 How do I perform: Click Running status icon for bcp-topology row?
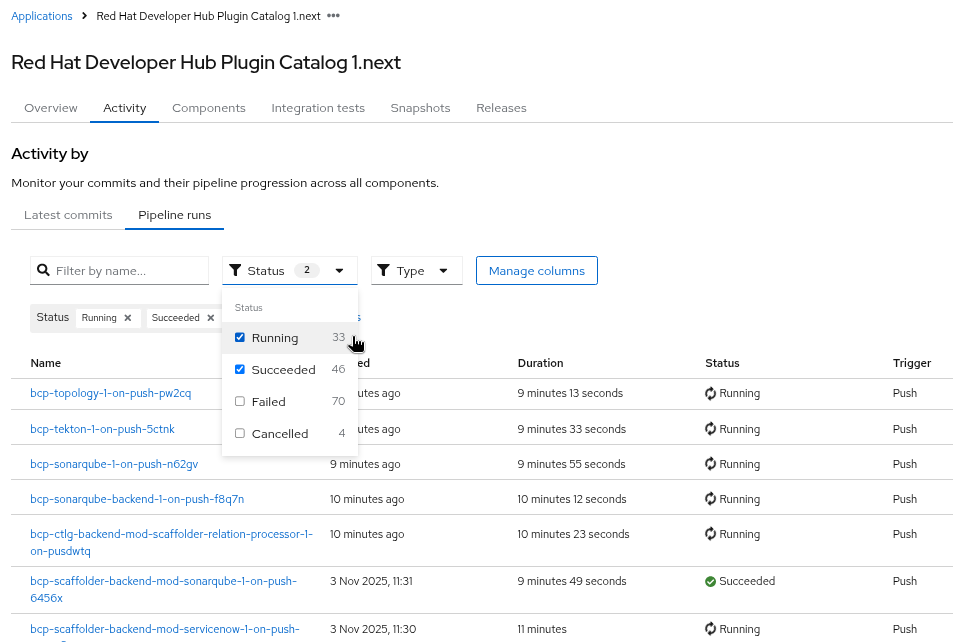[711, 394]
